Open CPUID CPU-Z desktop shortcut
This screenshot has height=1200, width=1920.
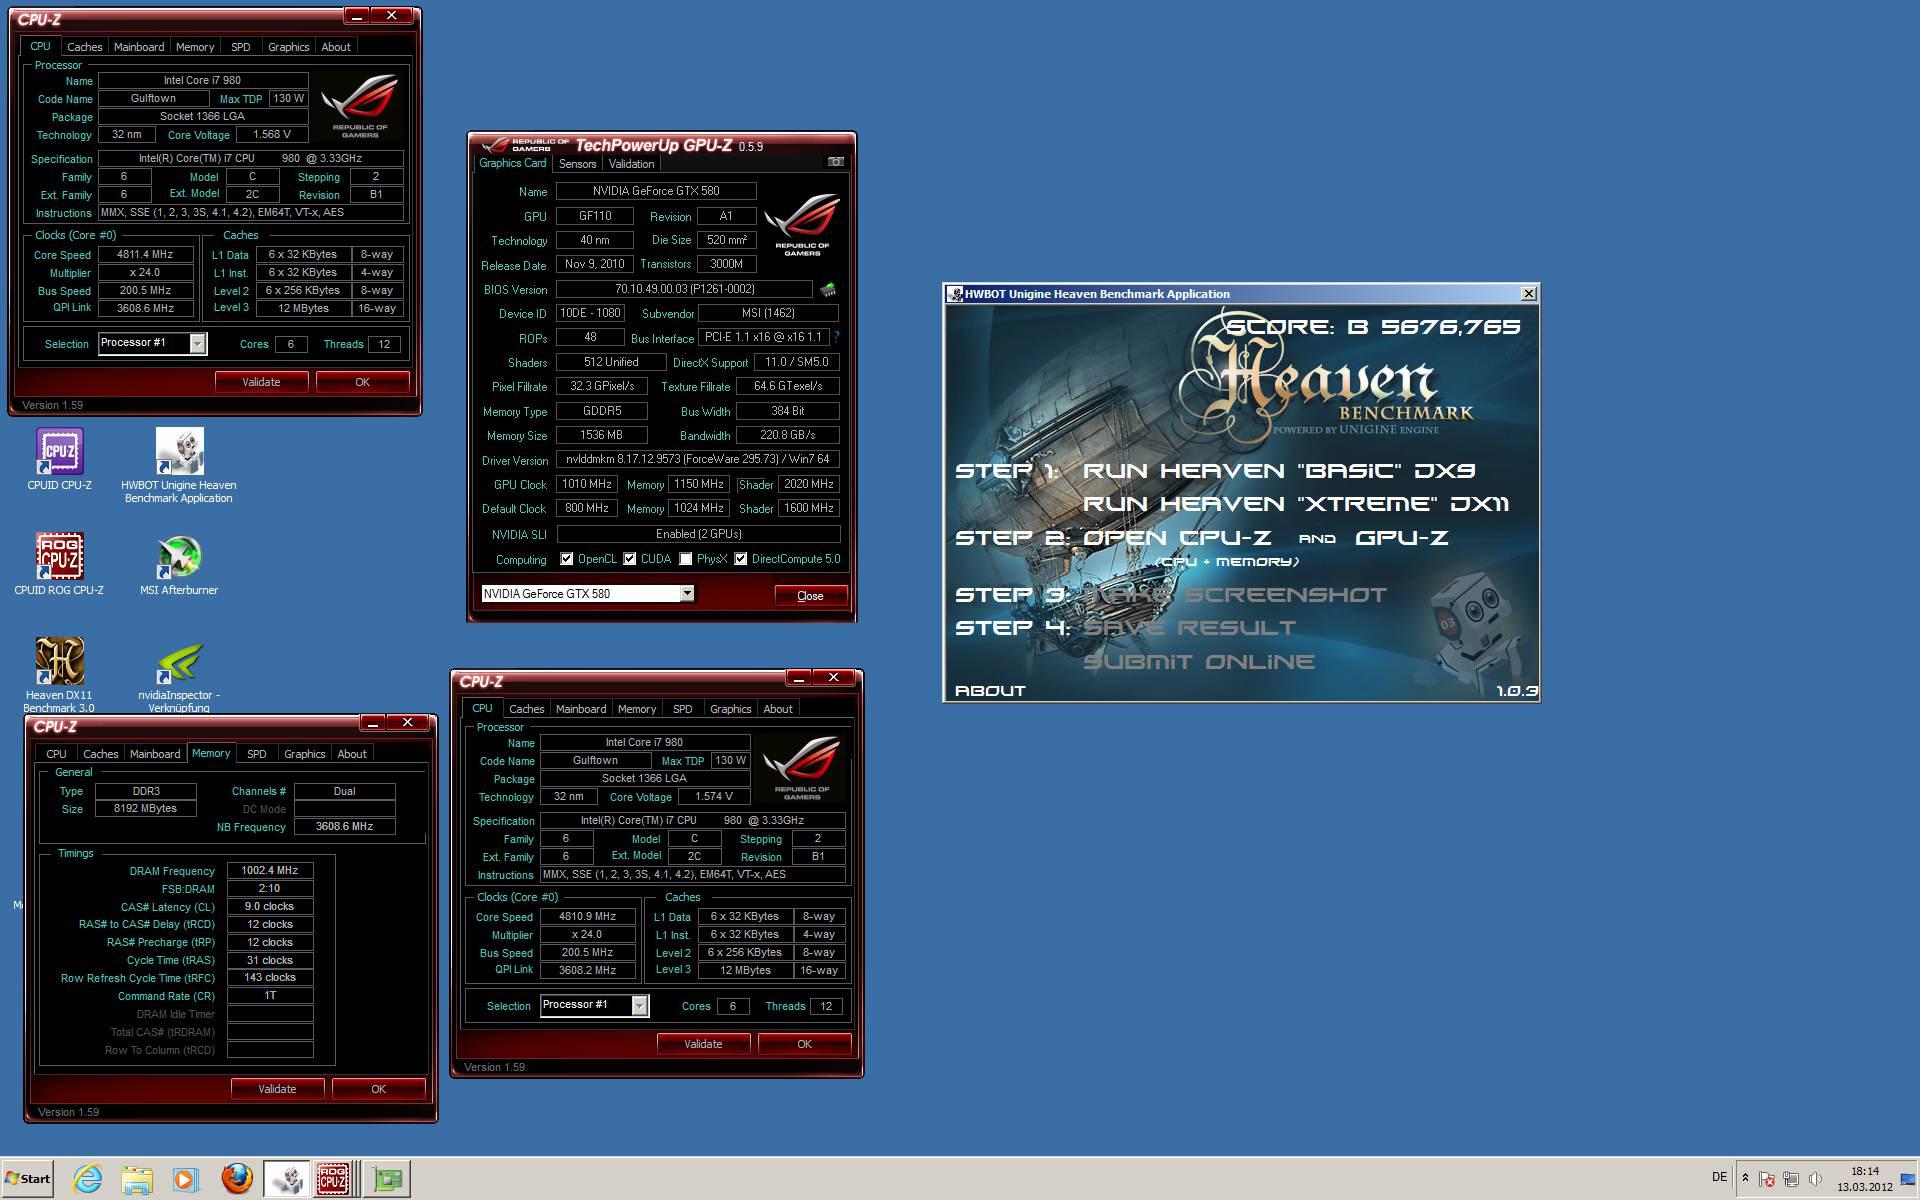[59, 460]
